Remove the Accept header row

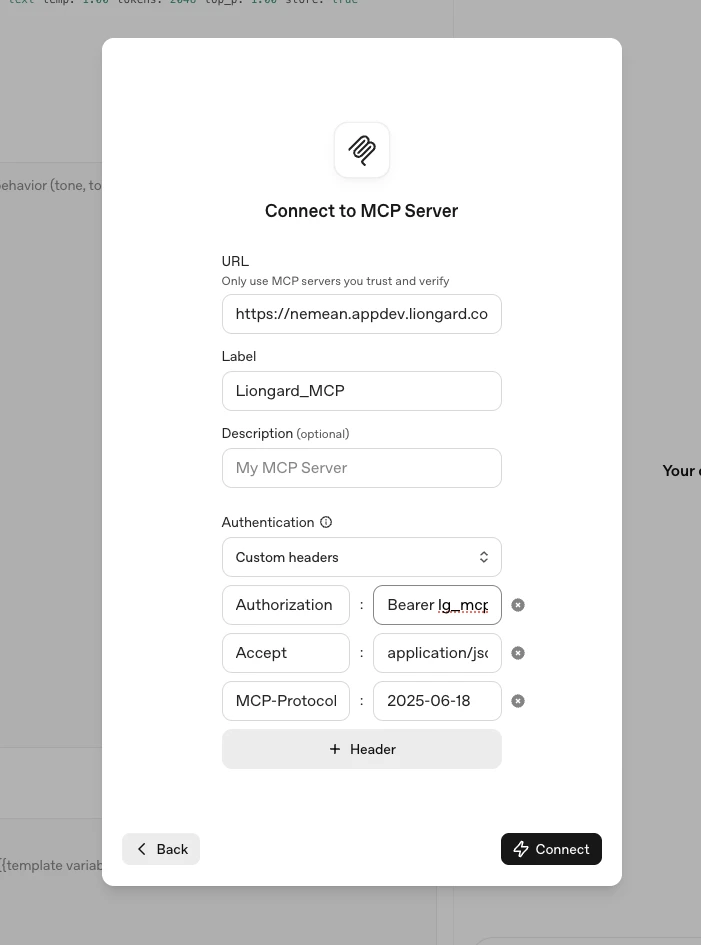pos(518,653)
